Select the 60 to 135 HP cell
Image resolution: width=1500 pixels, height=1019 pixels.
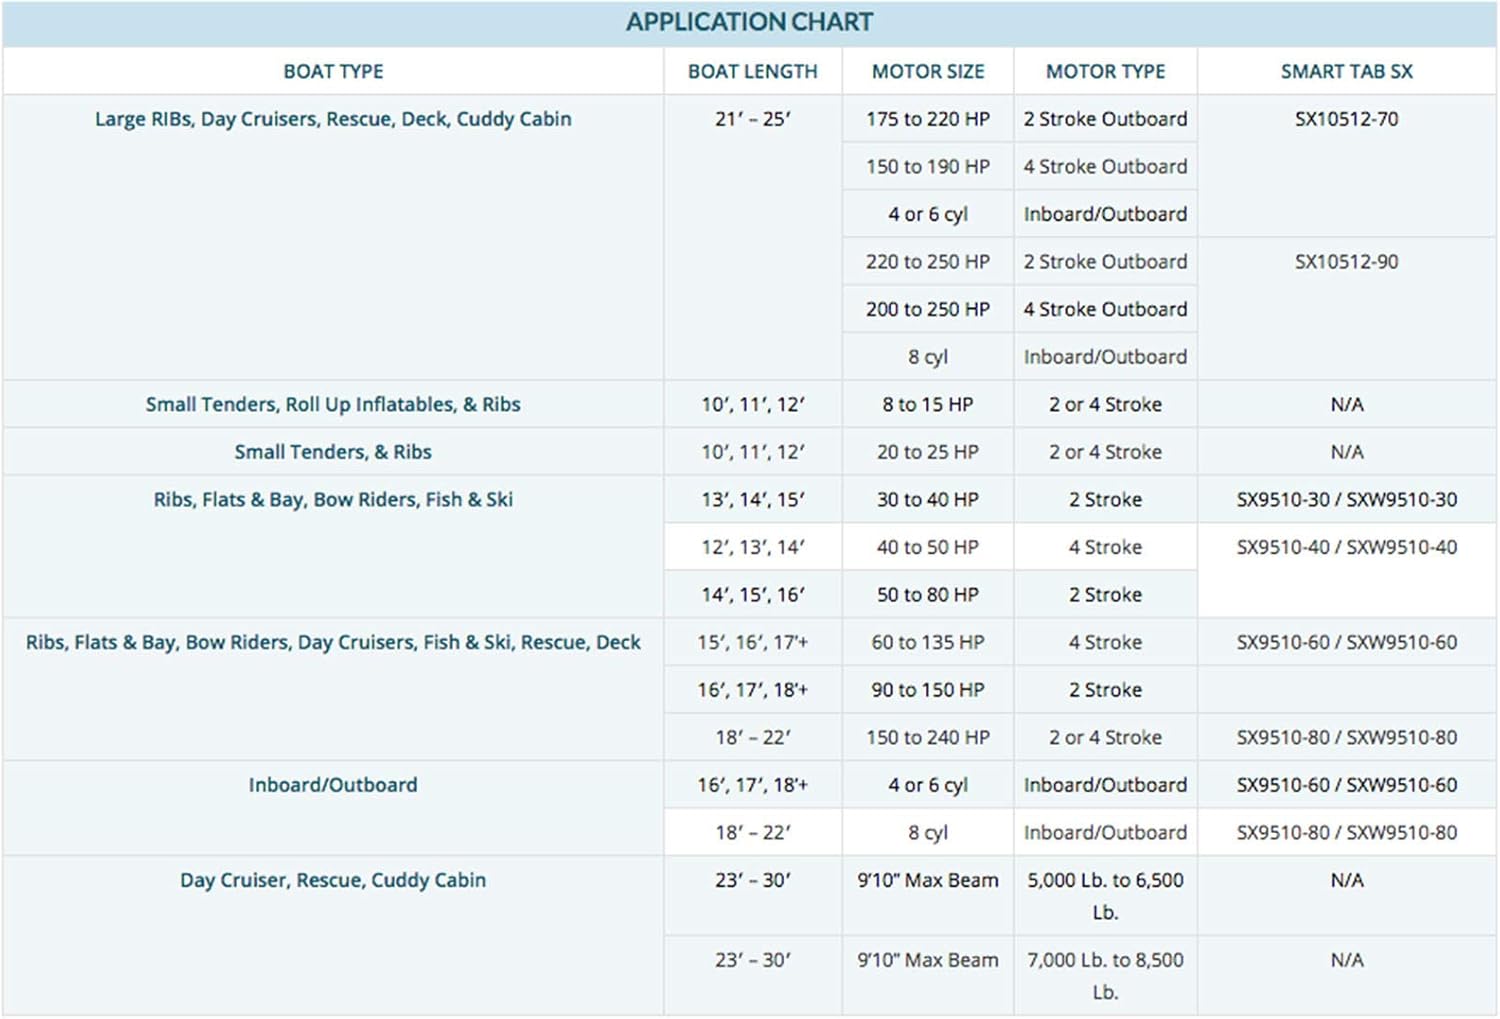[928, 643]
